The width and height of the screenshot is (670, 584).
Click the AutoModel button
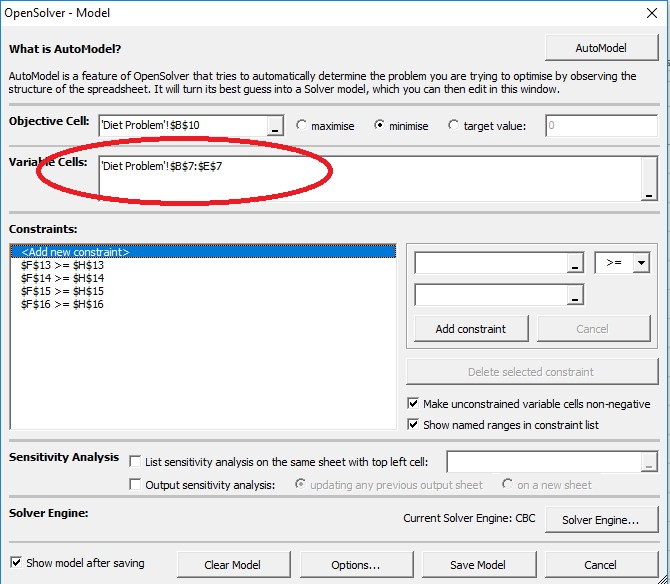click(601, 48)
